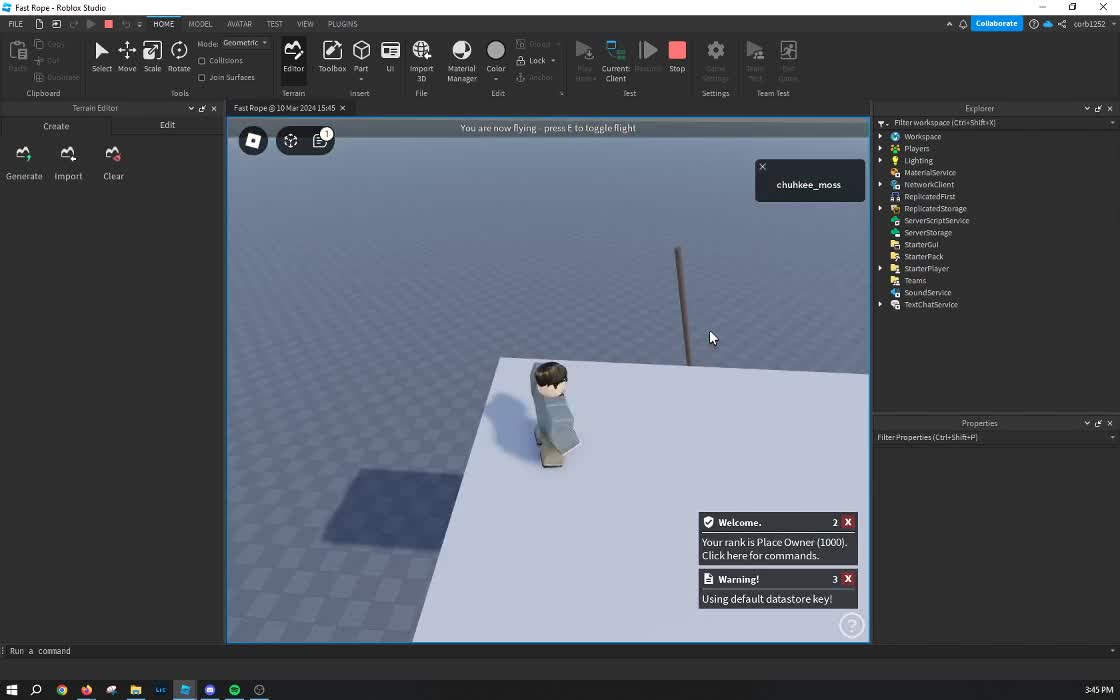Enable the Collisions checkbox
The height and width of the screenshot is (700, 1120).
point(202,61)
